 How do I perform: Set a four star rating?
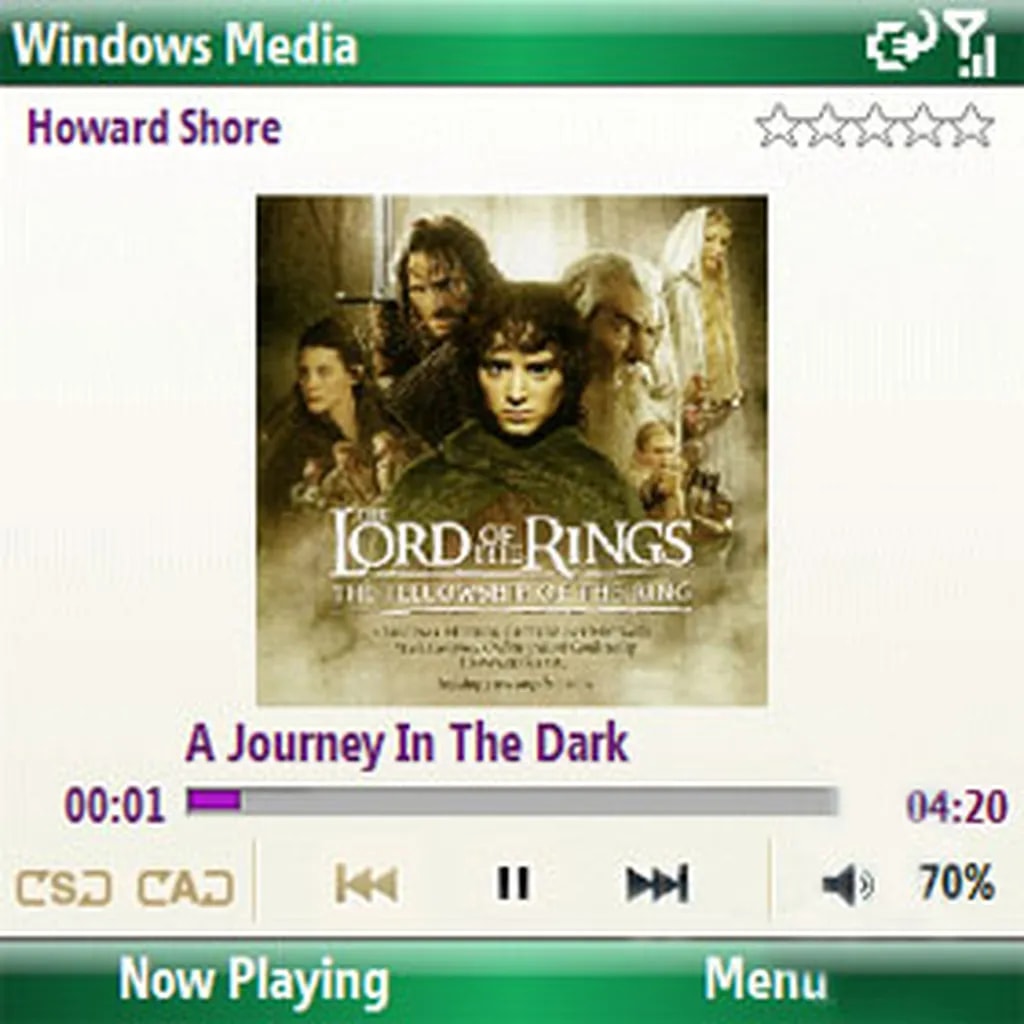pyautogui.click(x=923, y=125)
